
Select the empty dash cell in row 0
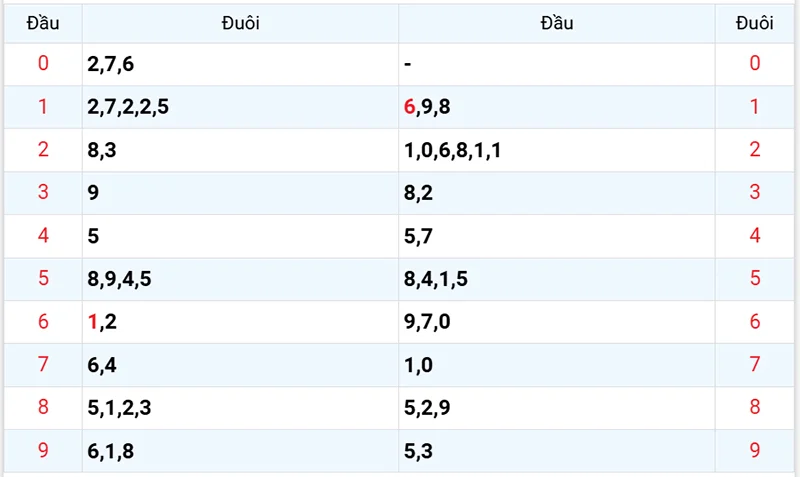pyautogui.click(x=409, y=64)
